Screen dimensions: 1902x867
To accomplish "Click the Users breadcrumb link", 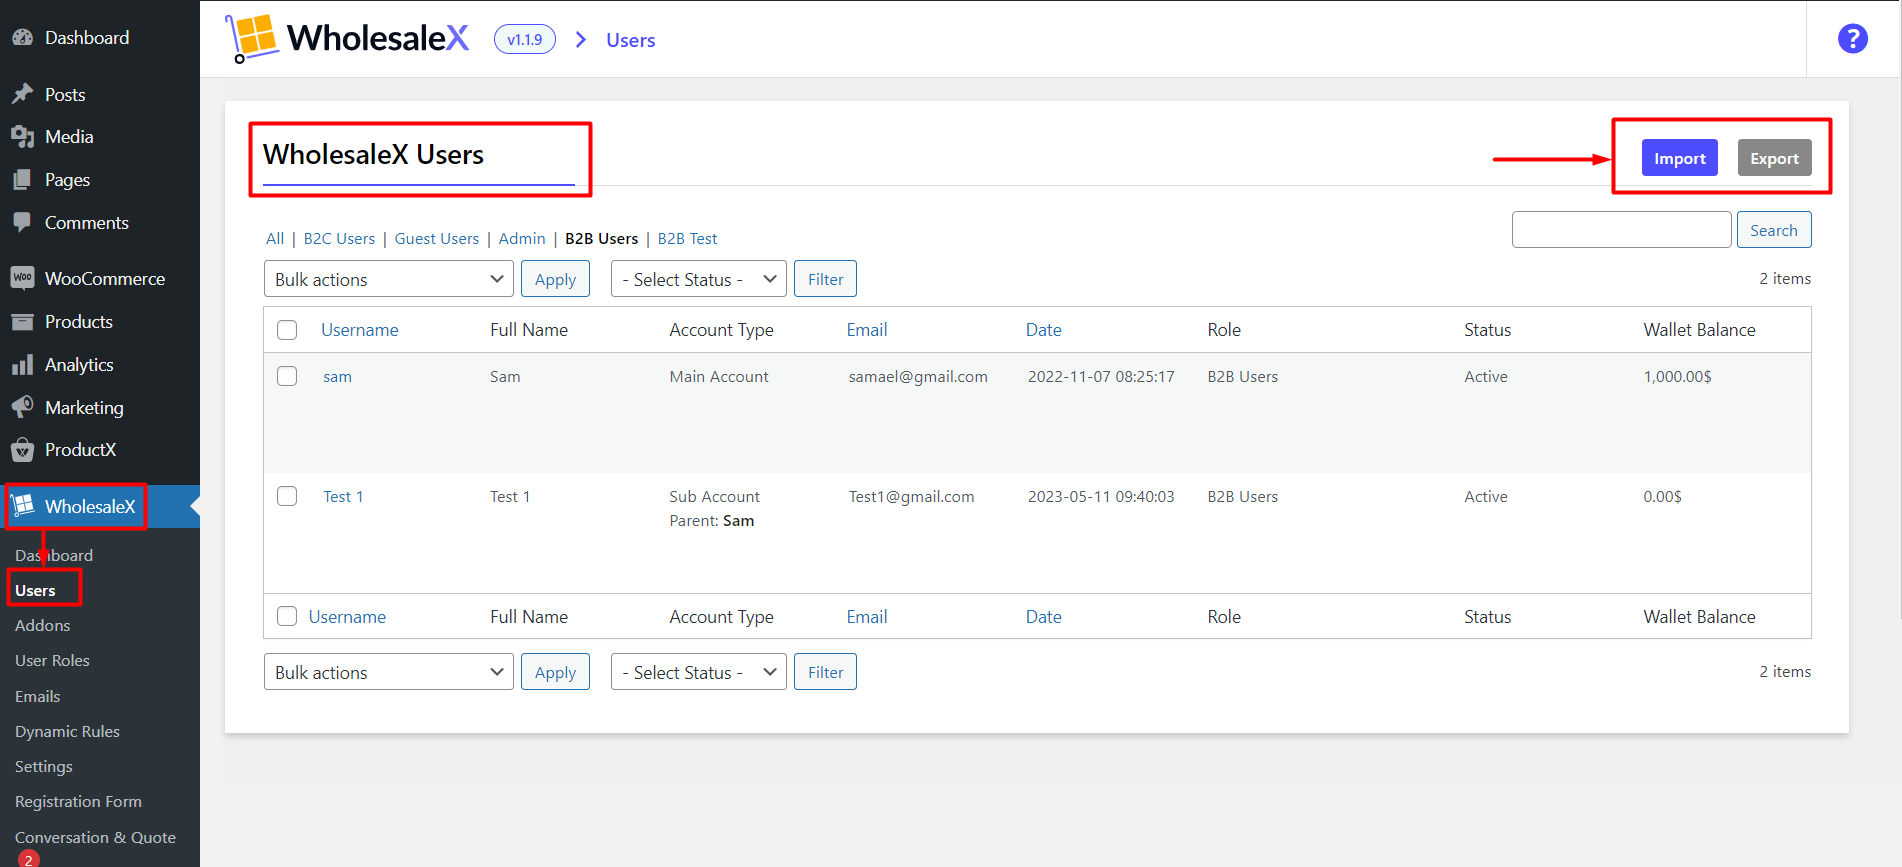I will [x=630, y=40].
